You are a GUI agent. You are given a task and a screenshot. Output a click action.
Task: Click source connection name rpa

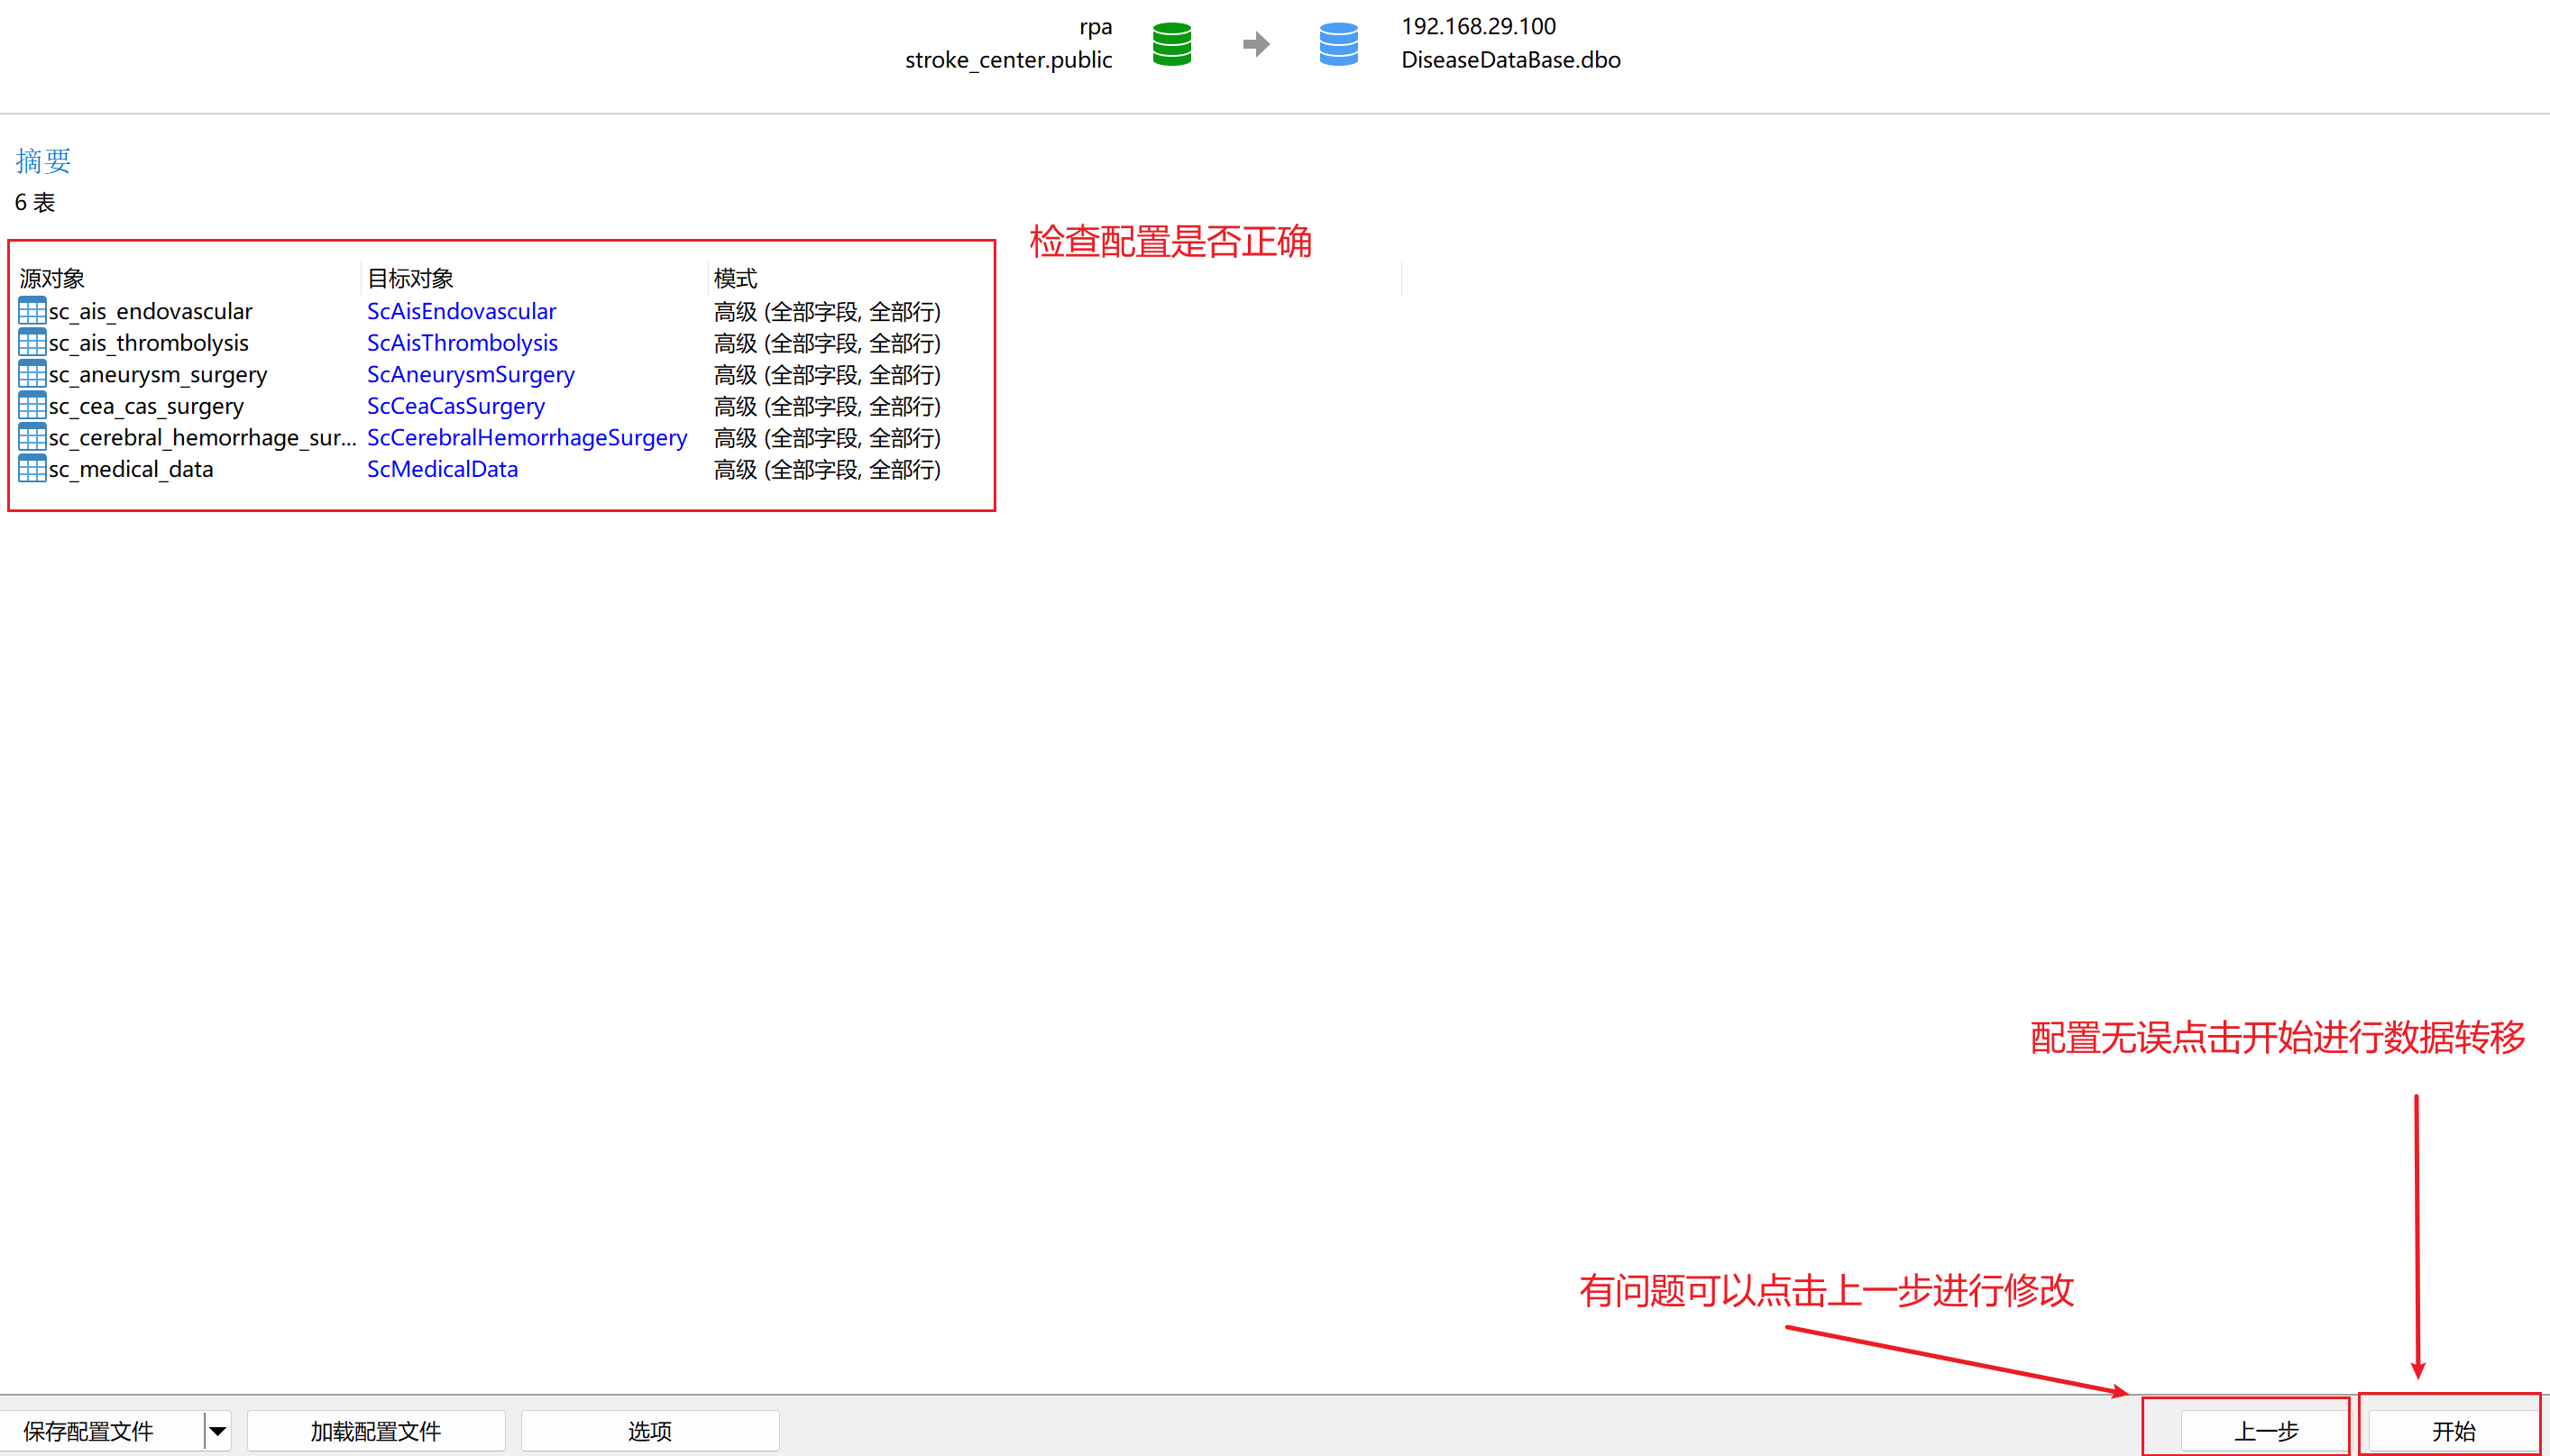[1095, 26]
